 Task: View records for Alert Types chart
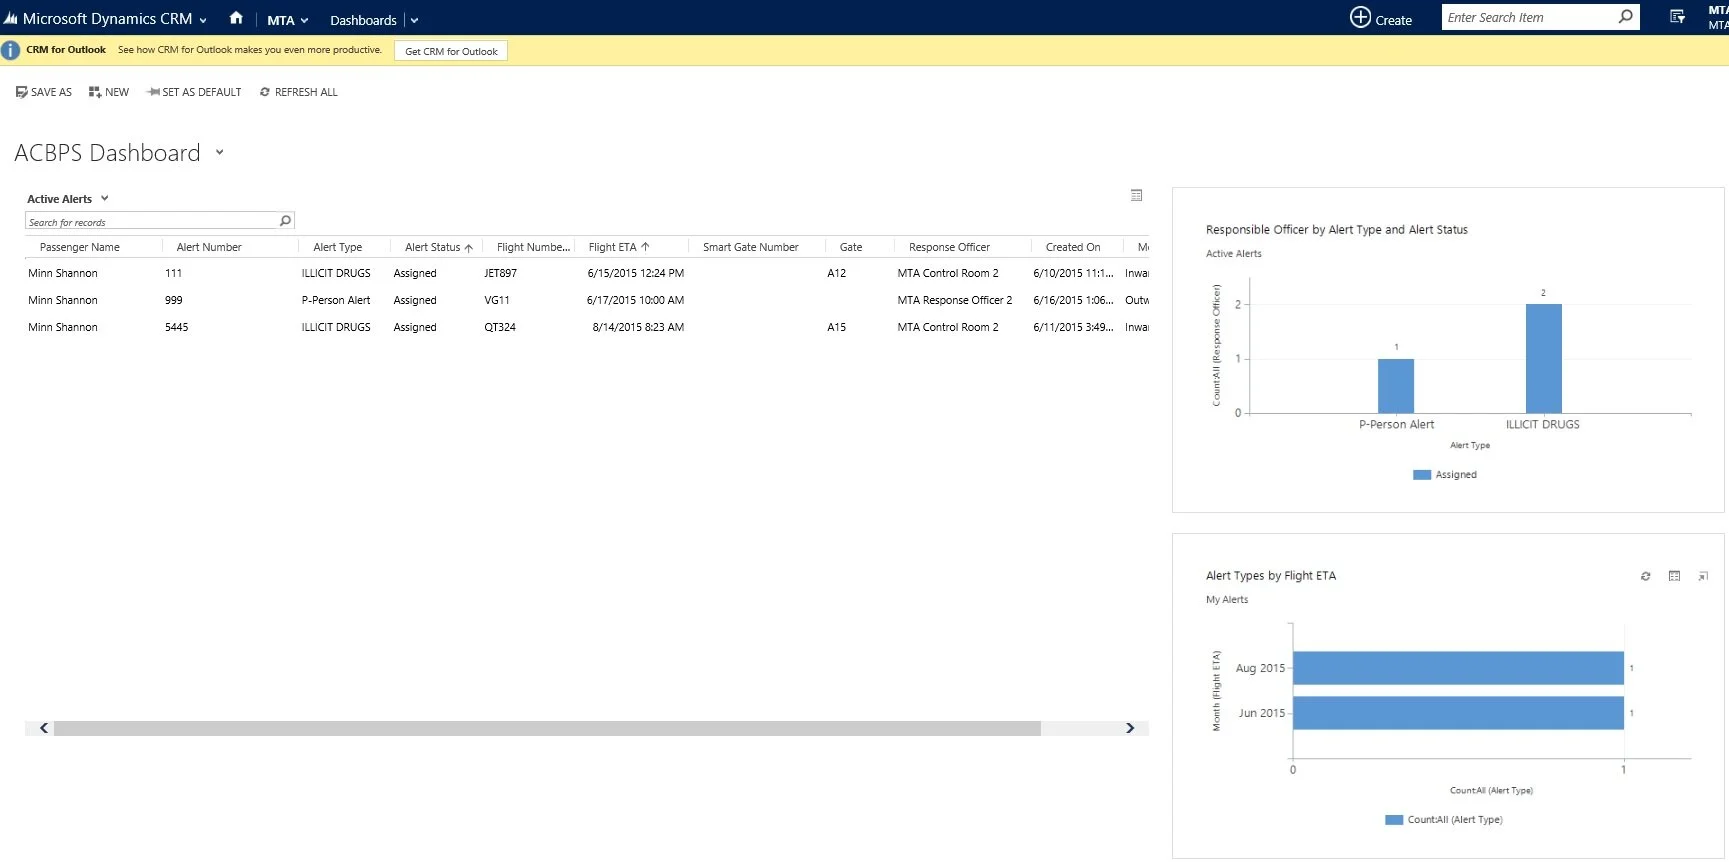[1674, 576]
